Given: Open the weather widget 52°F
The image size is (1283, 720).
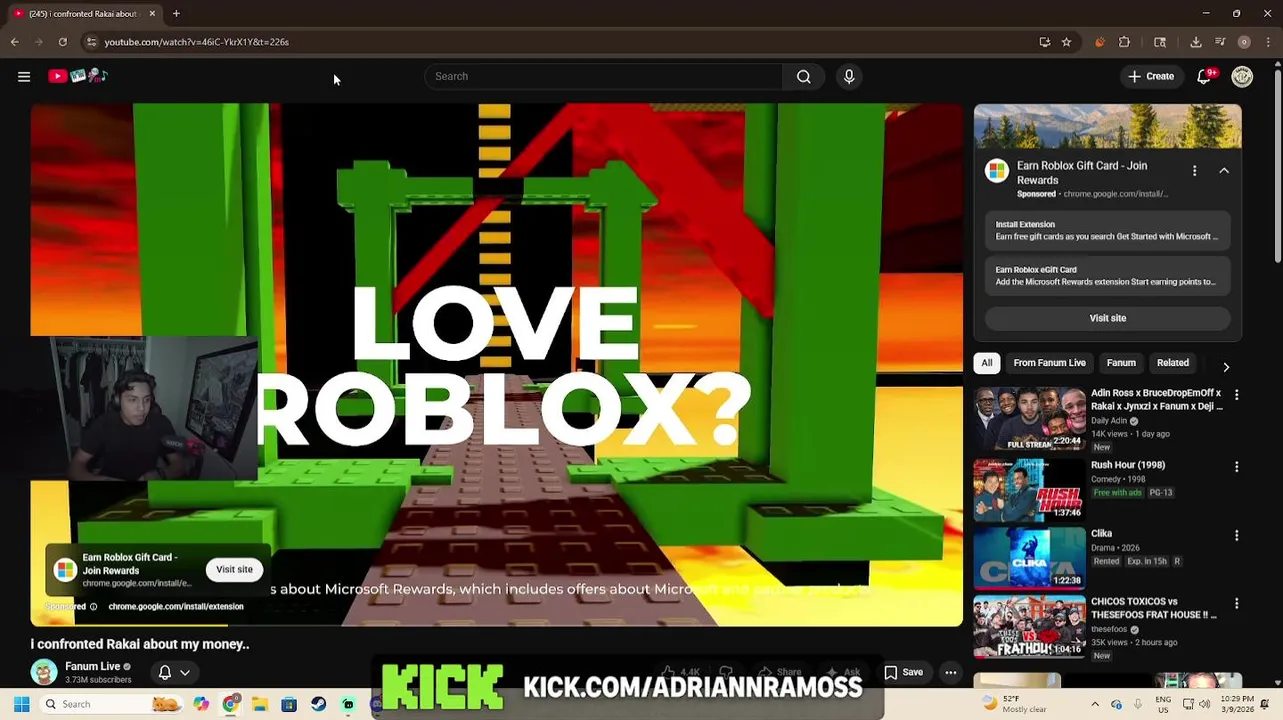Looking at the screenshot, I should click(1014, 704).
